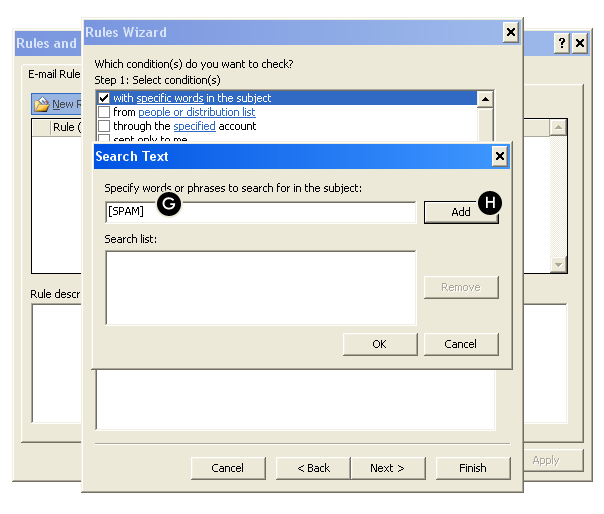Check 'from people or distribution list' condition
The image size is (604, 514).
coord(104,112)
